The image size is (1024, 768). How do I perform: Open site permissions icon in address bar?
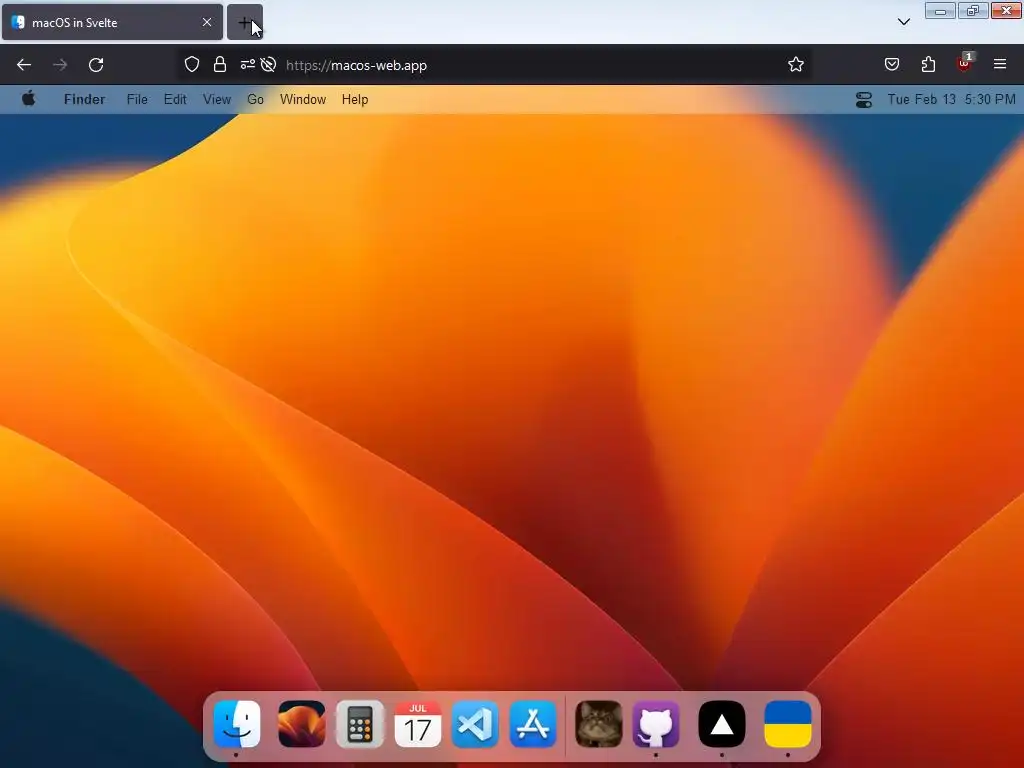(x=248, y=64)
